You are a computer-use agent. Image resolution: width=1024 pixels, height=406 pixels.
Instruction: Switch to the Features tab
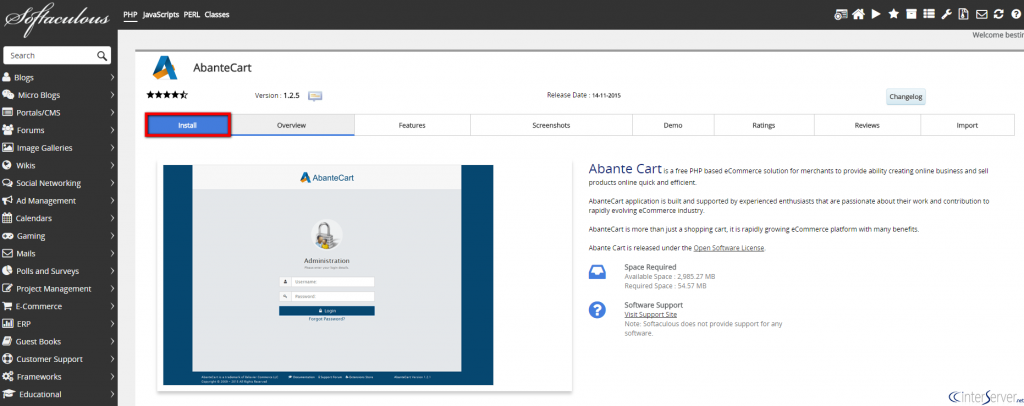click(412, 125)
